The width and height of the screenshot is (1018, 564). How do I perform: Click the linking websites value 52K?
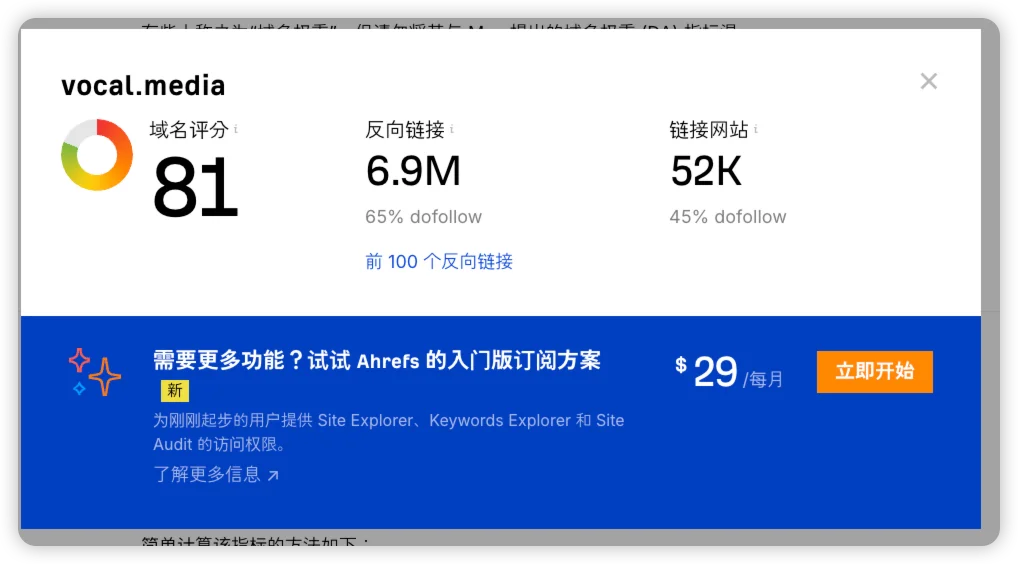[x=706, y=171]
